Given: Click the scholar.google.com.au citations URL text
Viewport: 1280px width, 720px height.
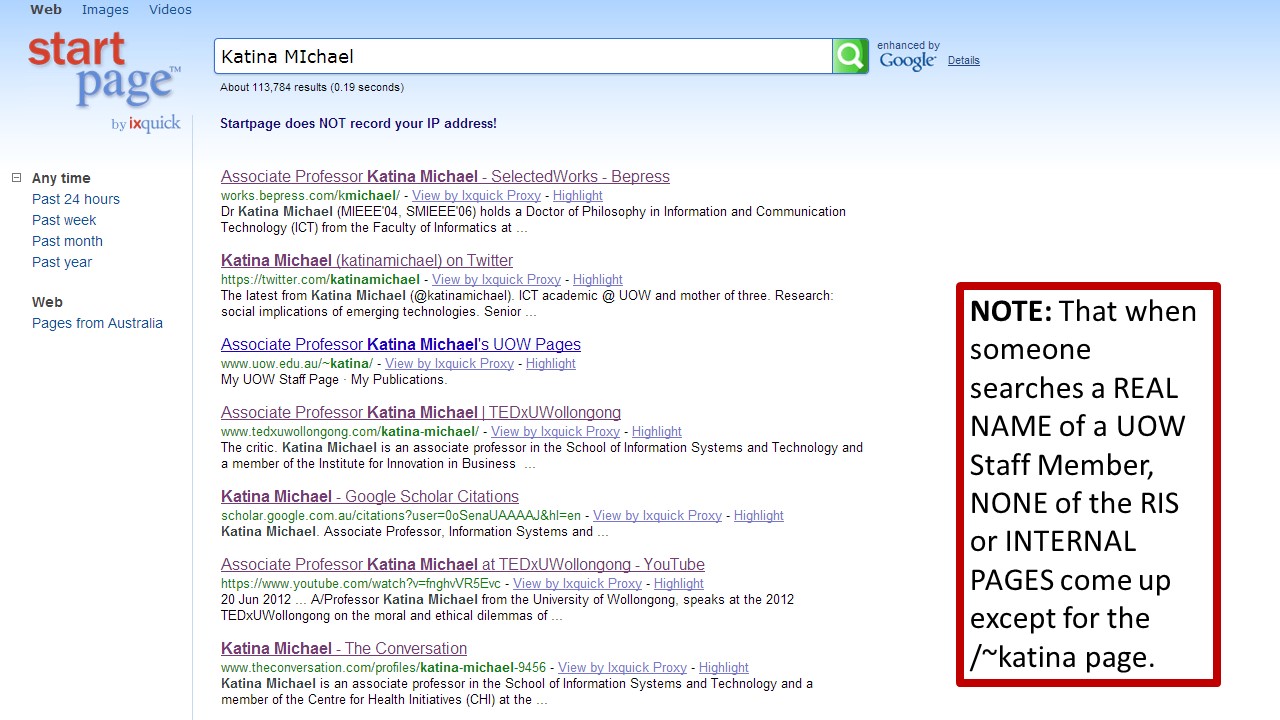Looking at the screenshot, I should tap(401, 516).
